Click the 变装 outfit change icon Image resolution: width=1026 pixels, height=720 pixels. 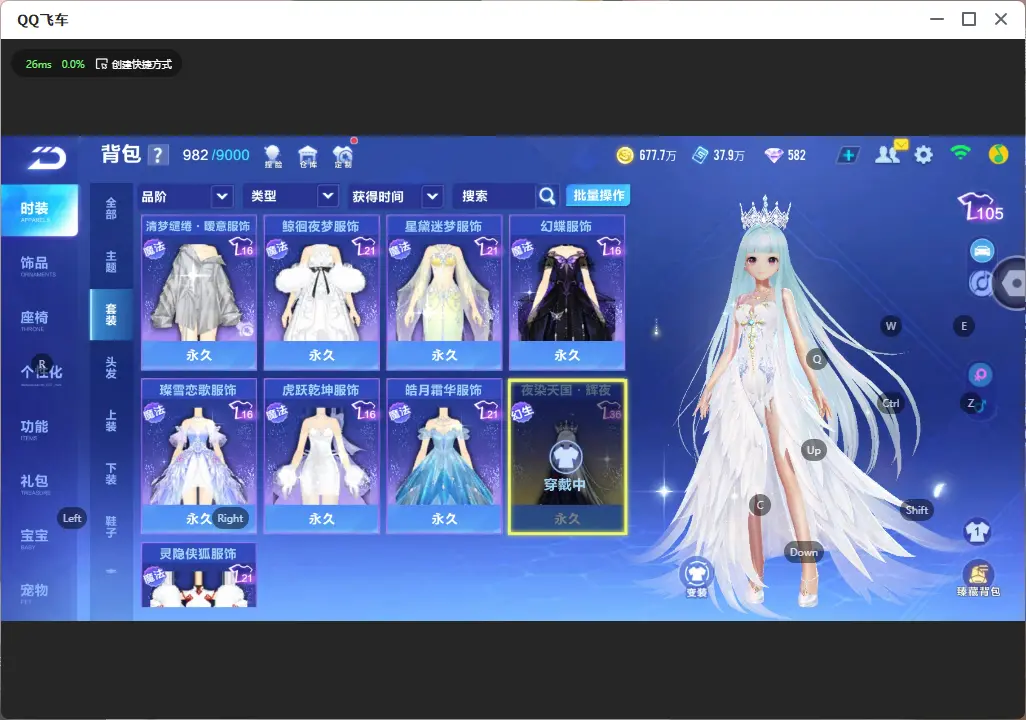696,578
